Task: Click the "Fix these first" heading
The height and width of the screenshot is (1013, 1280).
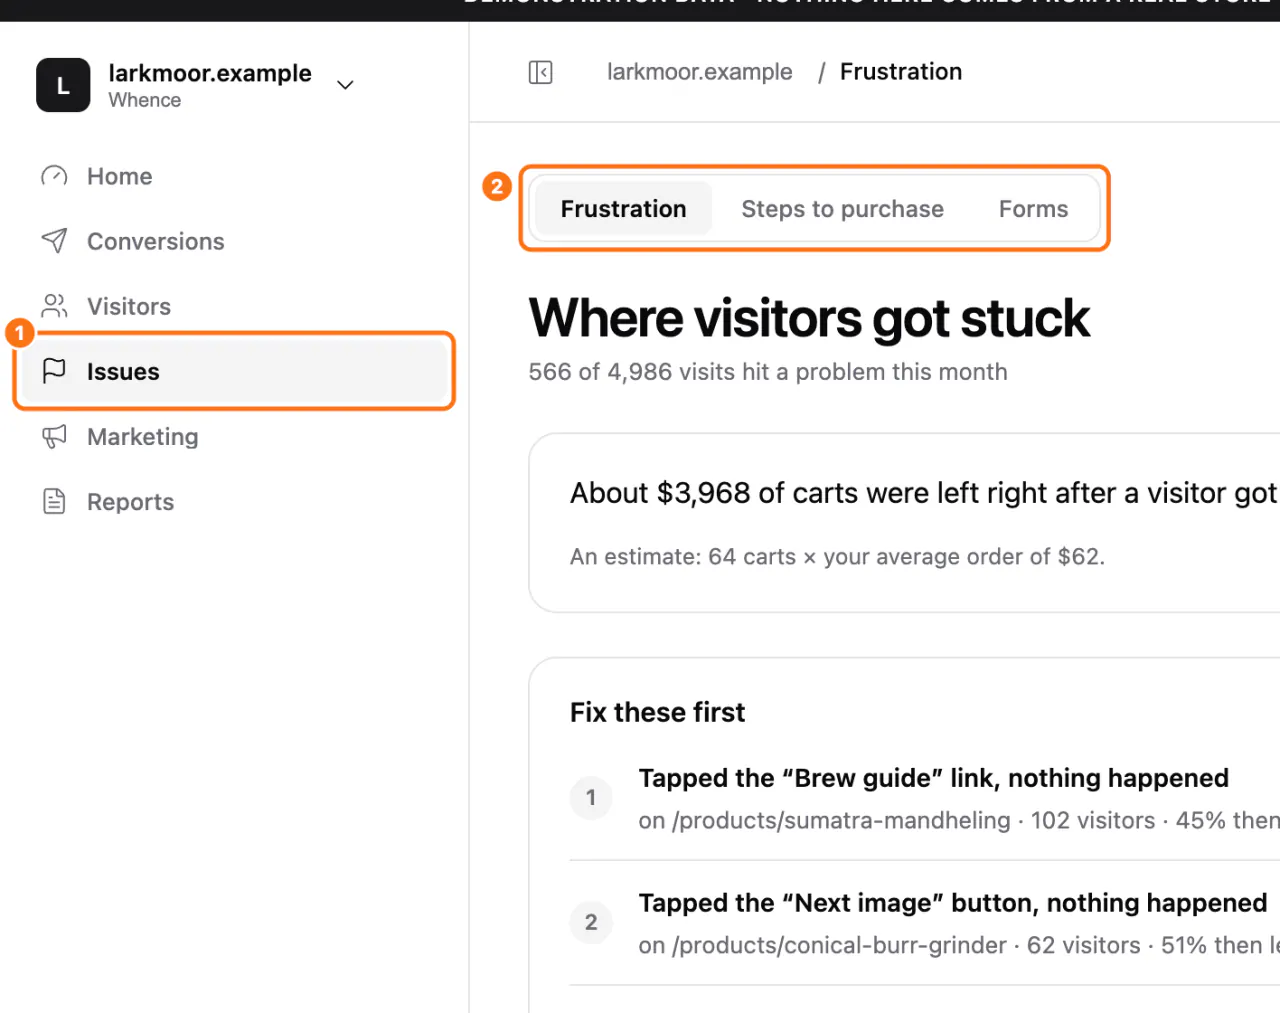Action: [657, 712]
